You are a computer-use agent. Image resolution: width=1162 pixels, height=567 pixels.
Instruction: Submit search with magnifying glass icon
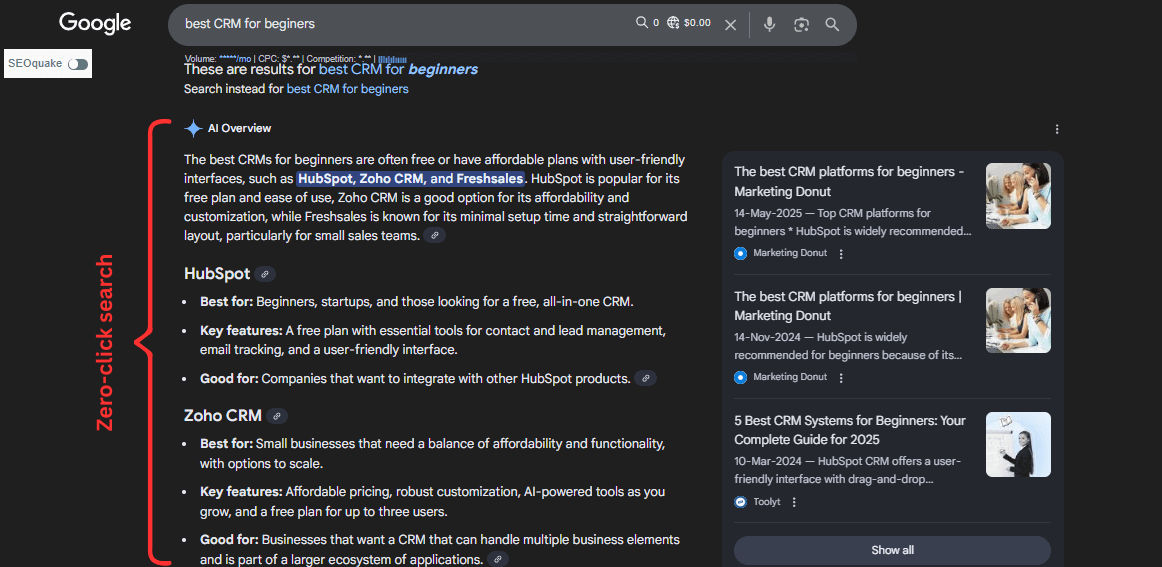(x=832, y=24)
